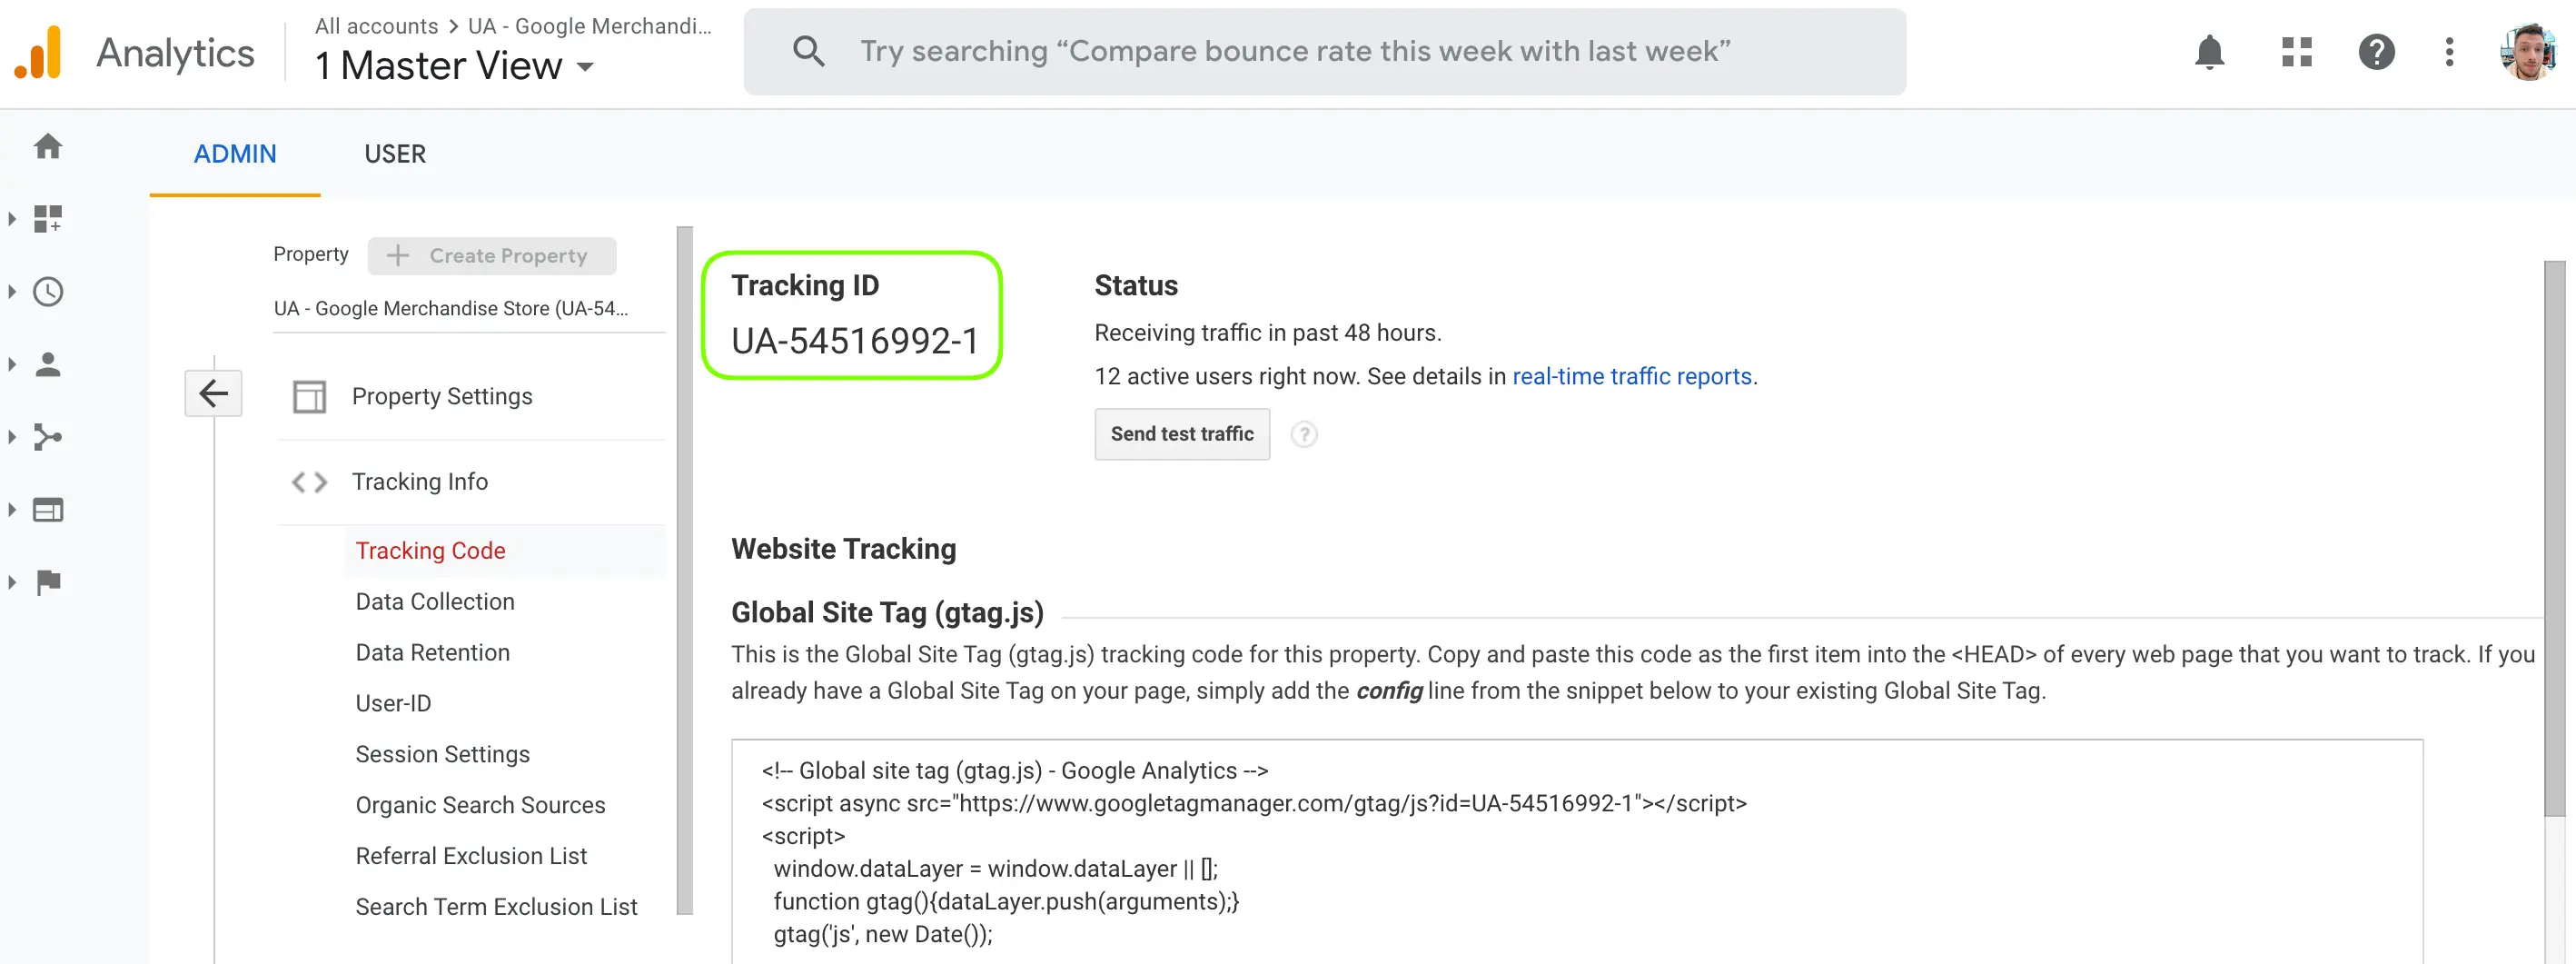Open real-time traffic reports link

1632,376
